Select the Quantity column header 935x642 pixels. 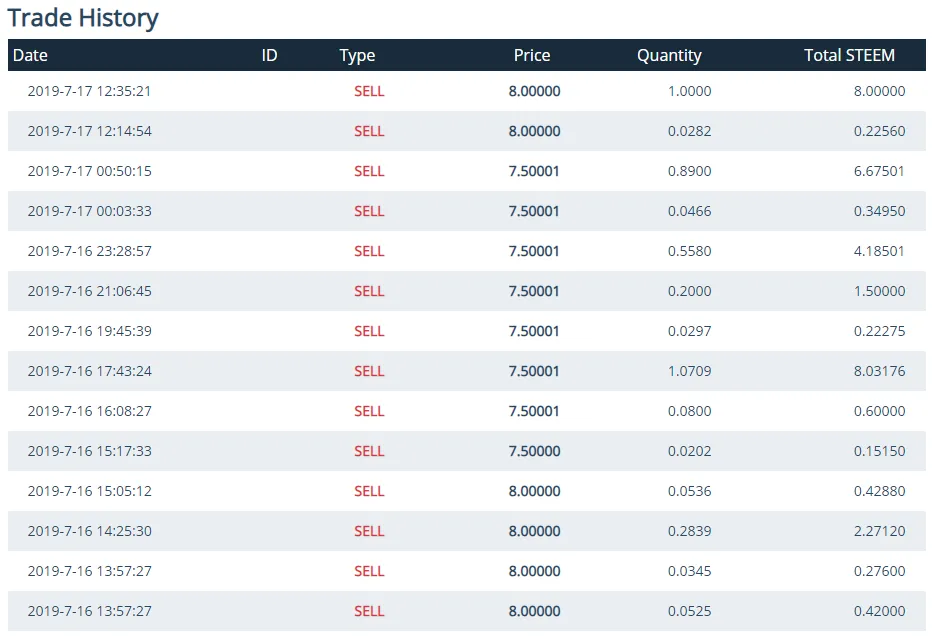669,55
